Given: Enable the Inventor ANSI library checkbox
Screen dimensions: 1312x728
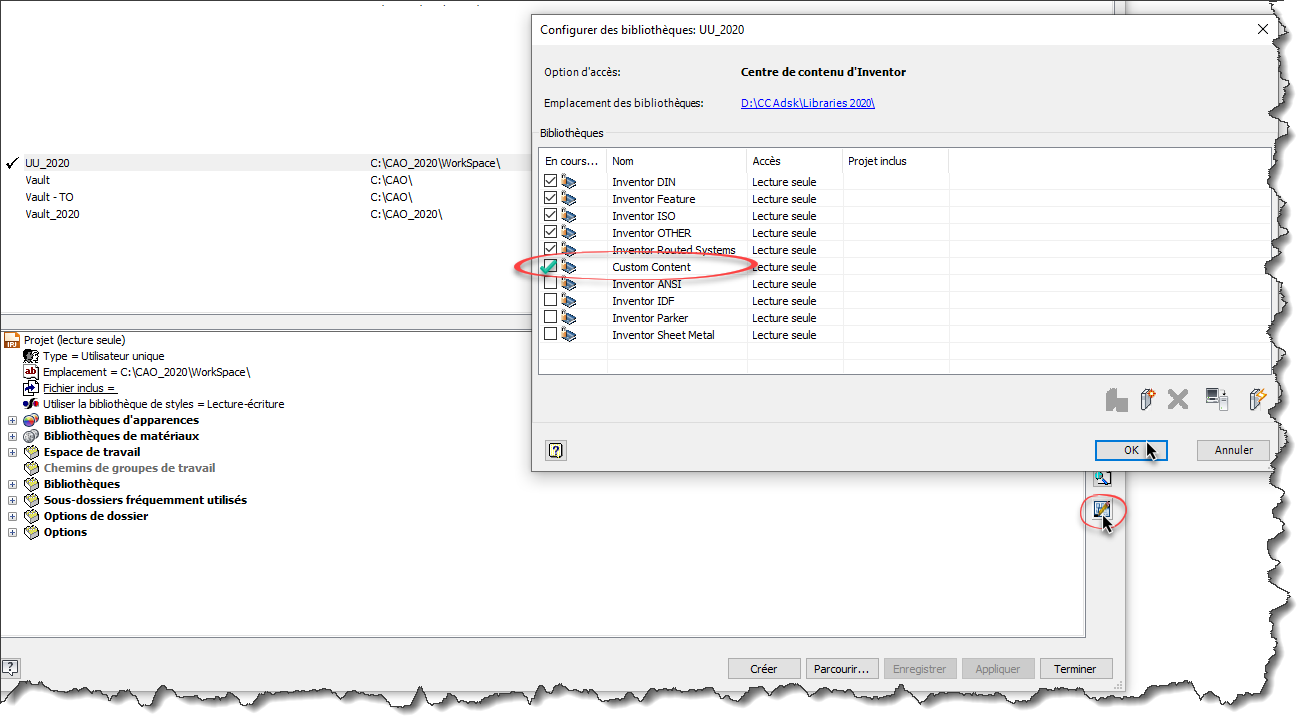Looking at the screenshot, I should [x=550, y=284].
